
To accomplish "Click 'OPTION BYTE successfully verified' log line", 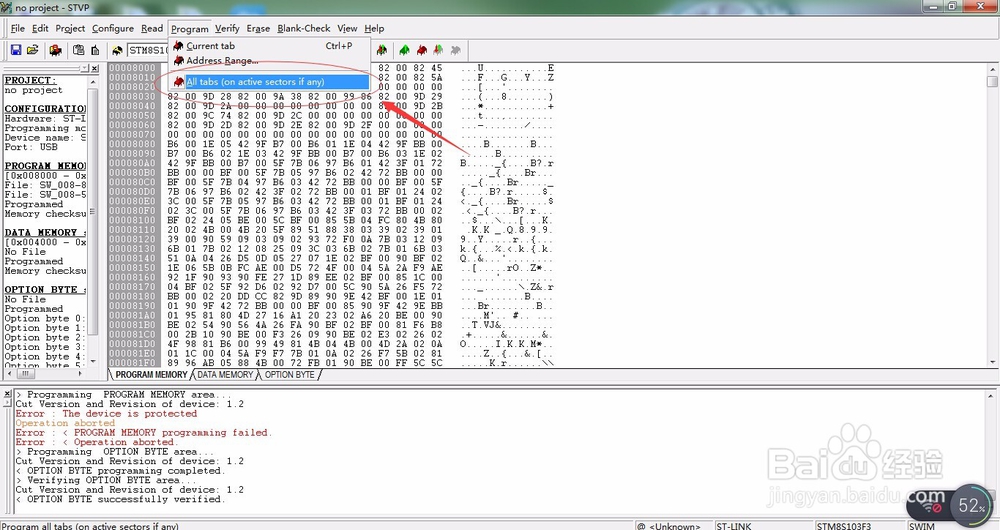I will coord(120,499).
